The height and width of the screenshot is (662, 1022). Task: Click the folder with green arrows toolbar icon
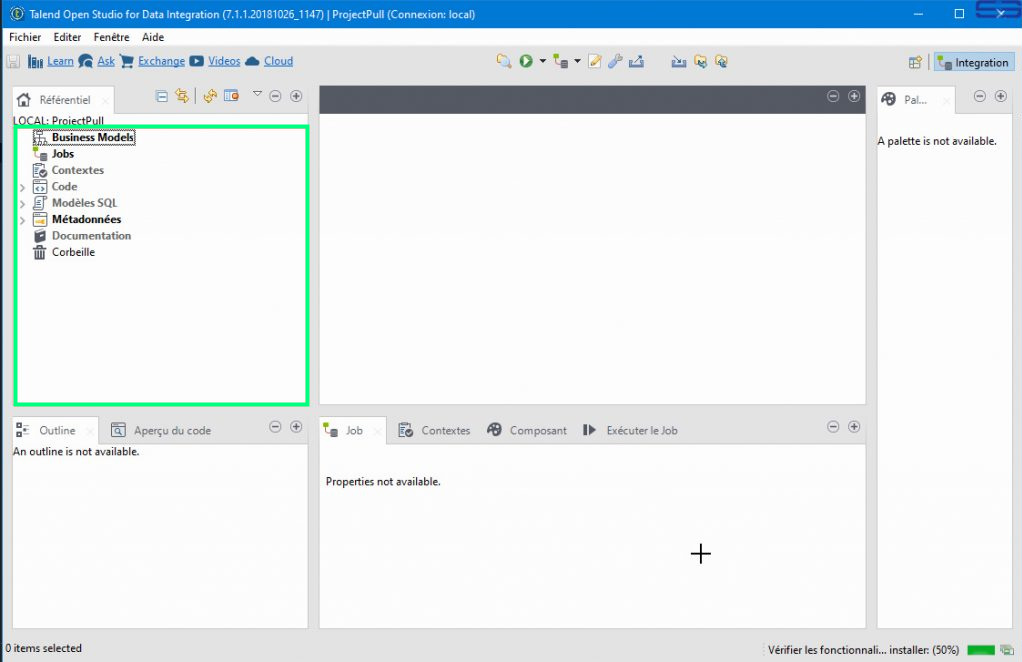click(x=701, y=61)
